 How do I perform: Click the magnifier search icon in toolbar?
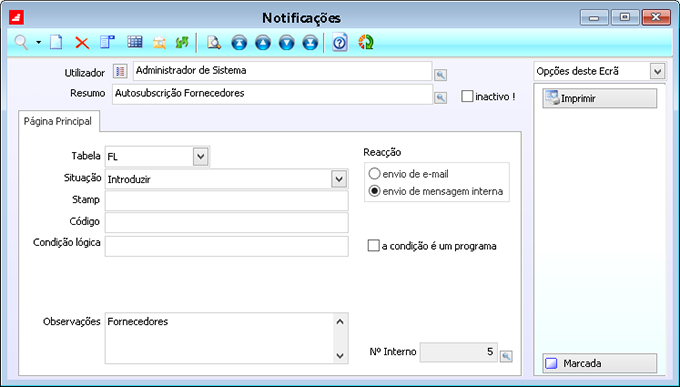[21, 43]
